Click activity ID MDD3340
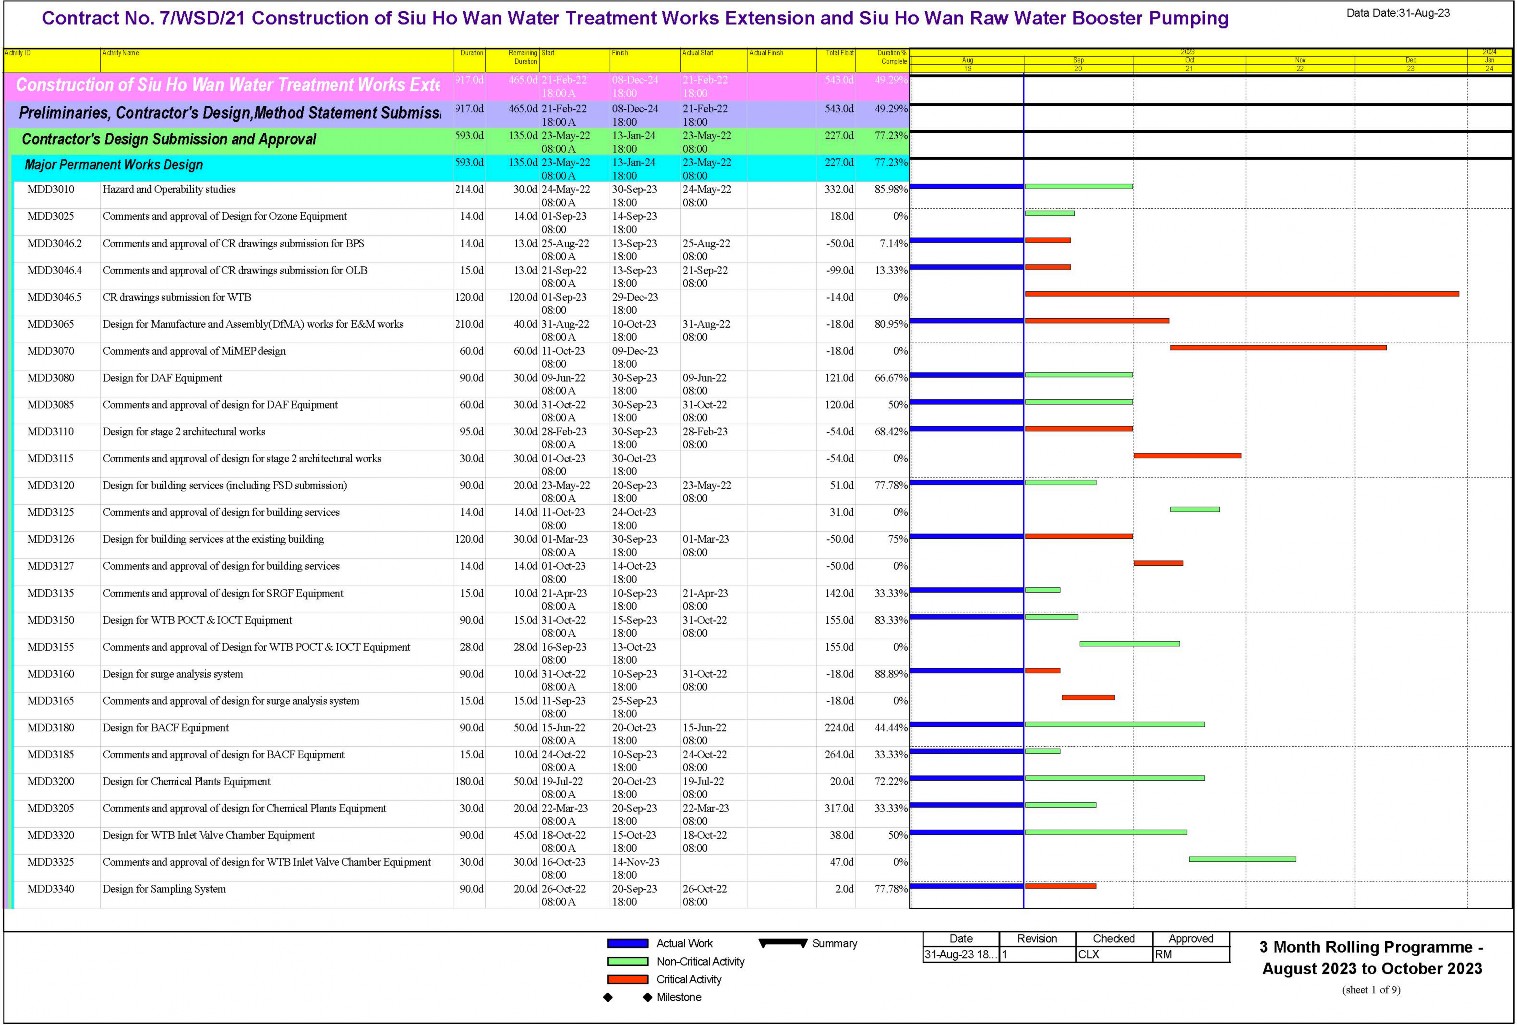This screenshot has width=1517, height=1025. coord(51,890)
